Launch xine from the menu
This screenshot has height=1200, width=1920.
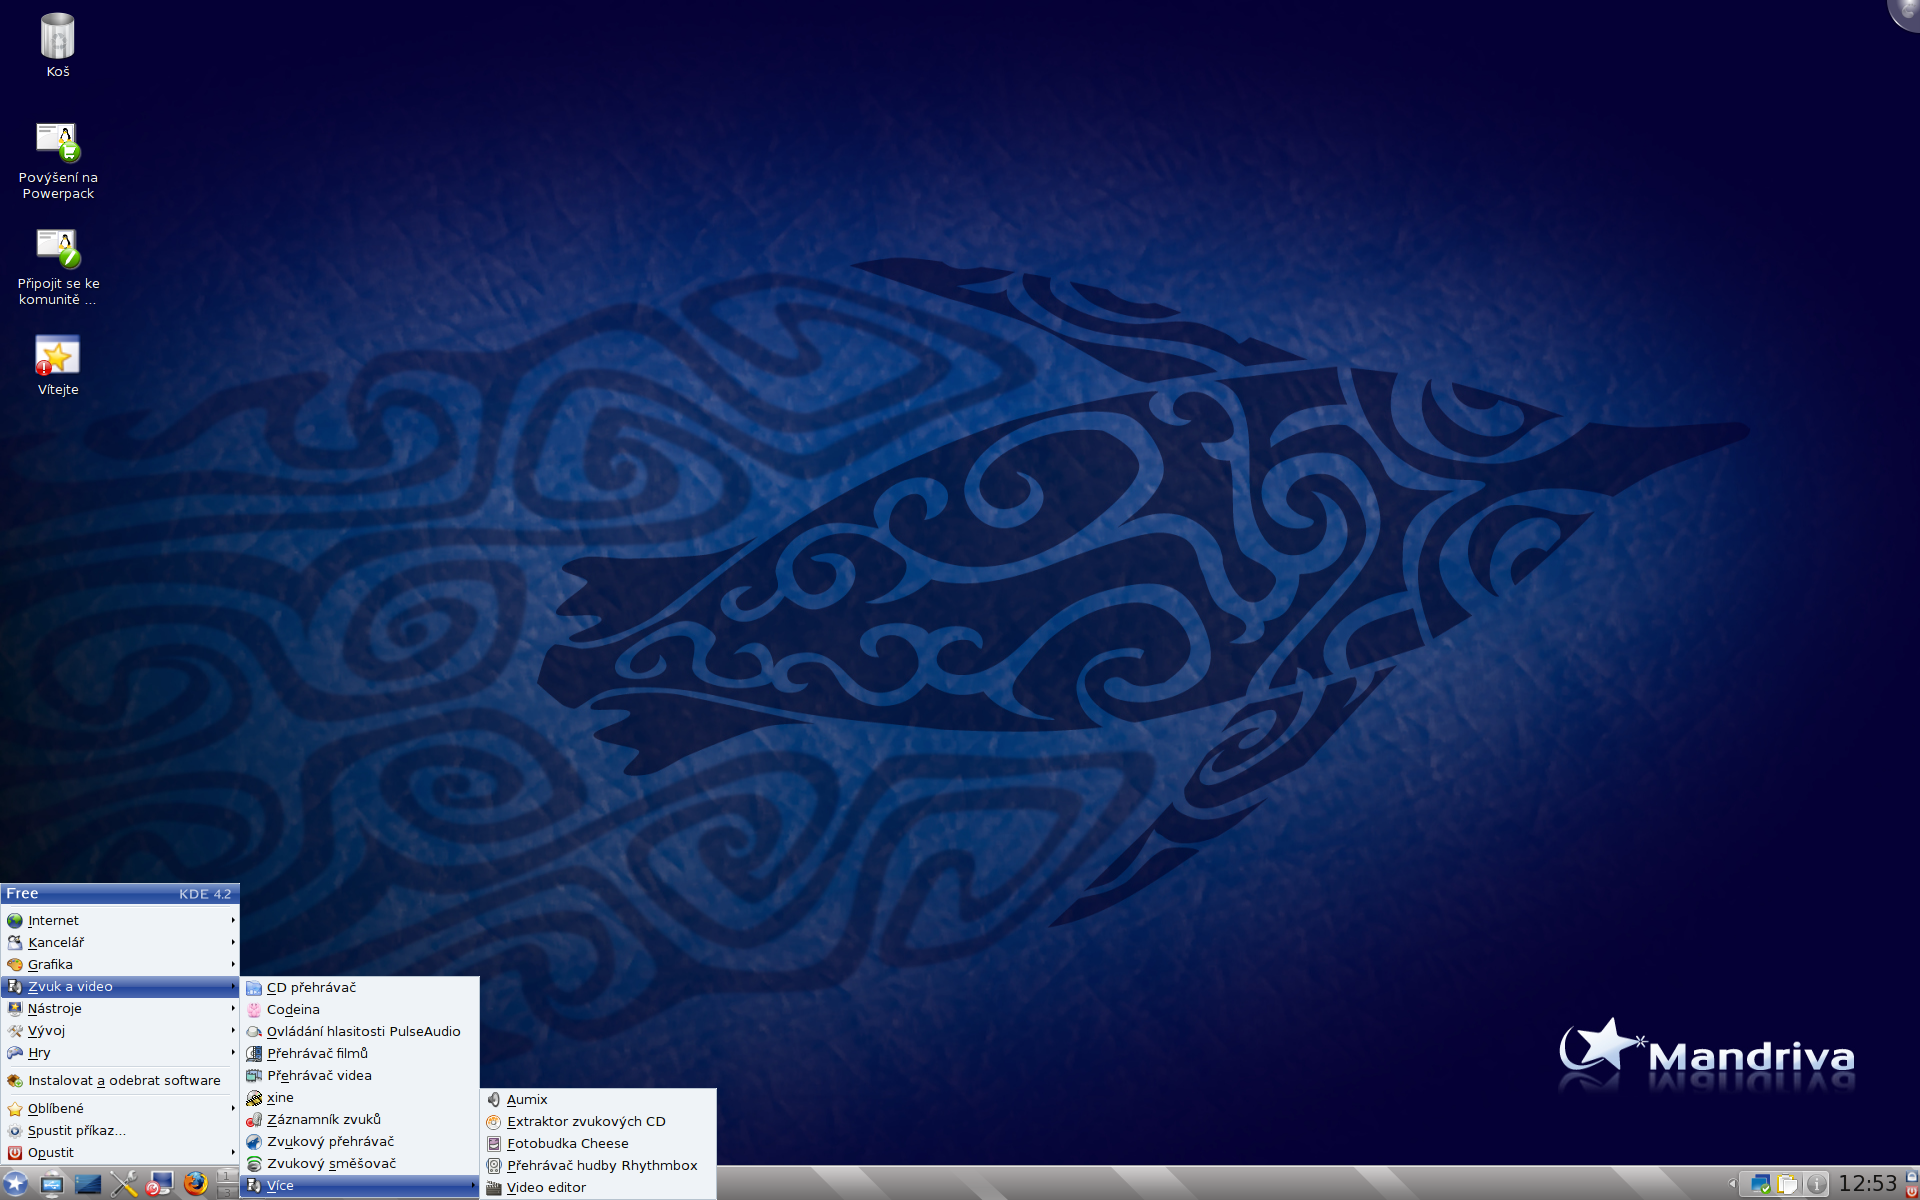click(360, 1097)
